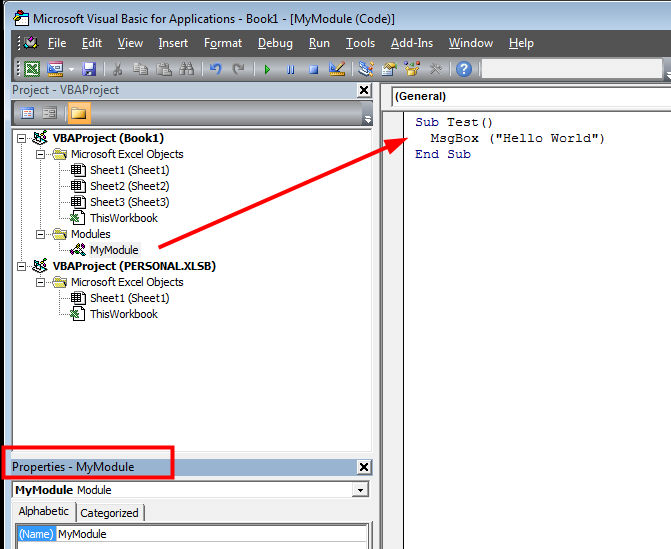Collapse the VBAProject (PERSONAL.XLSB) node

(21, 266)
